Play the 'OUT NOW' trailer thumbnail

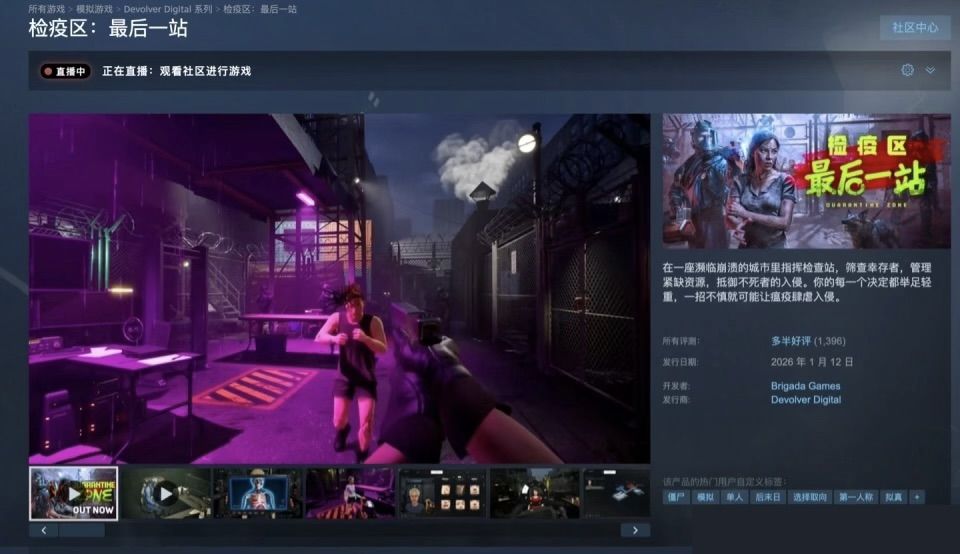pyautogui.click(x=73, y=493)
